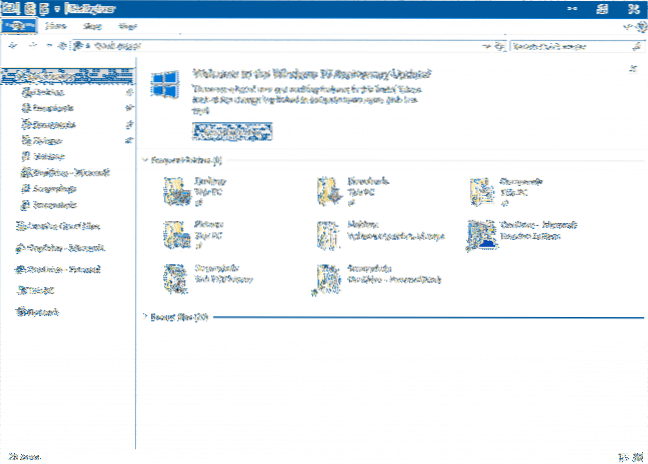This screenshot has width=648, height=464.
Task: Open the File menu tab
Action: tap(20, 25)
